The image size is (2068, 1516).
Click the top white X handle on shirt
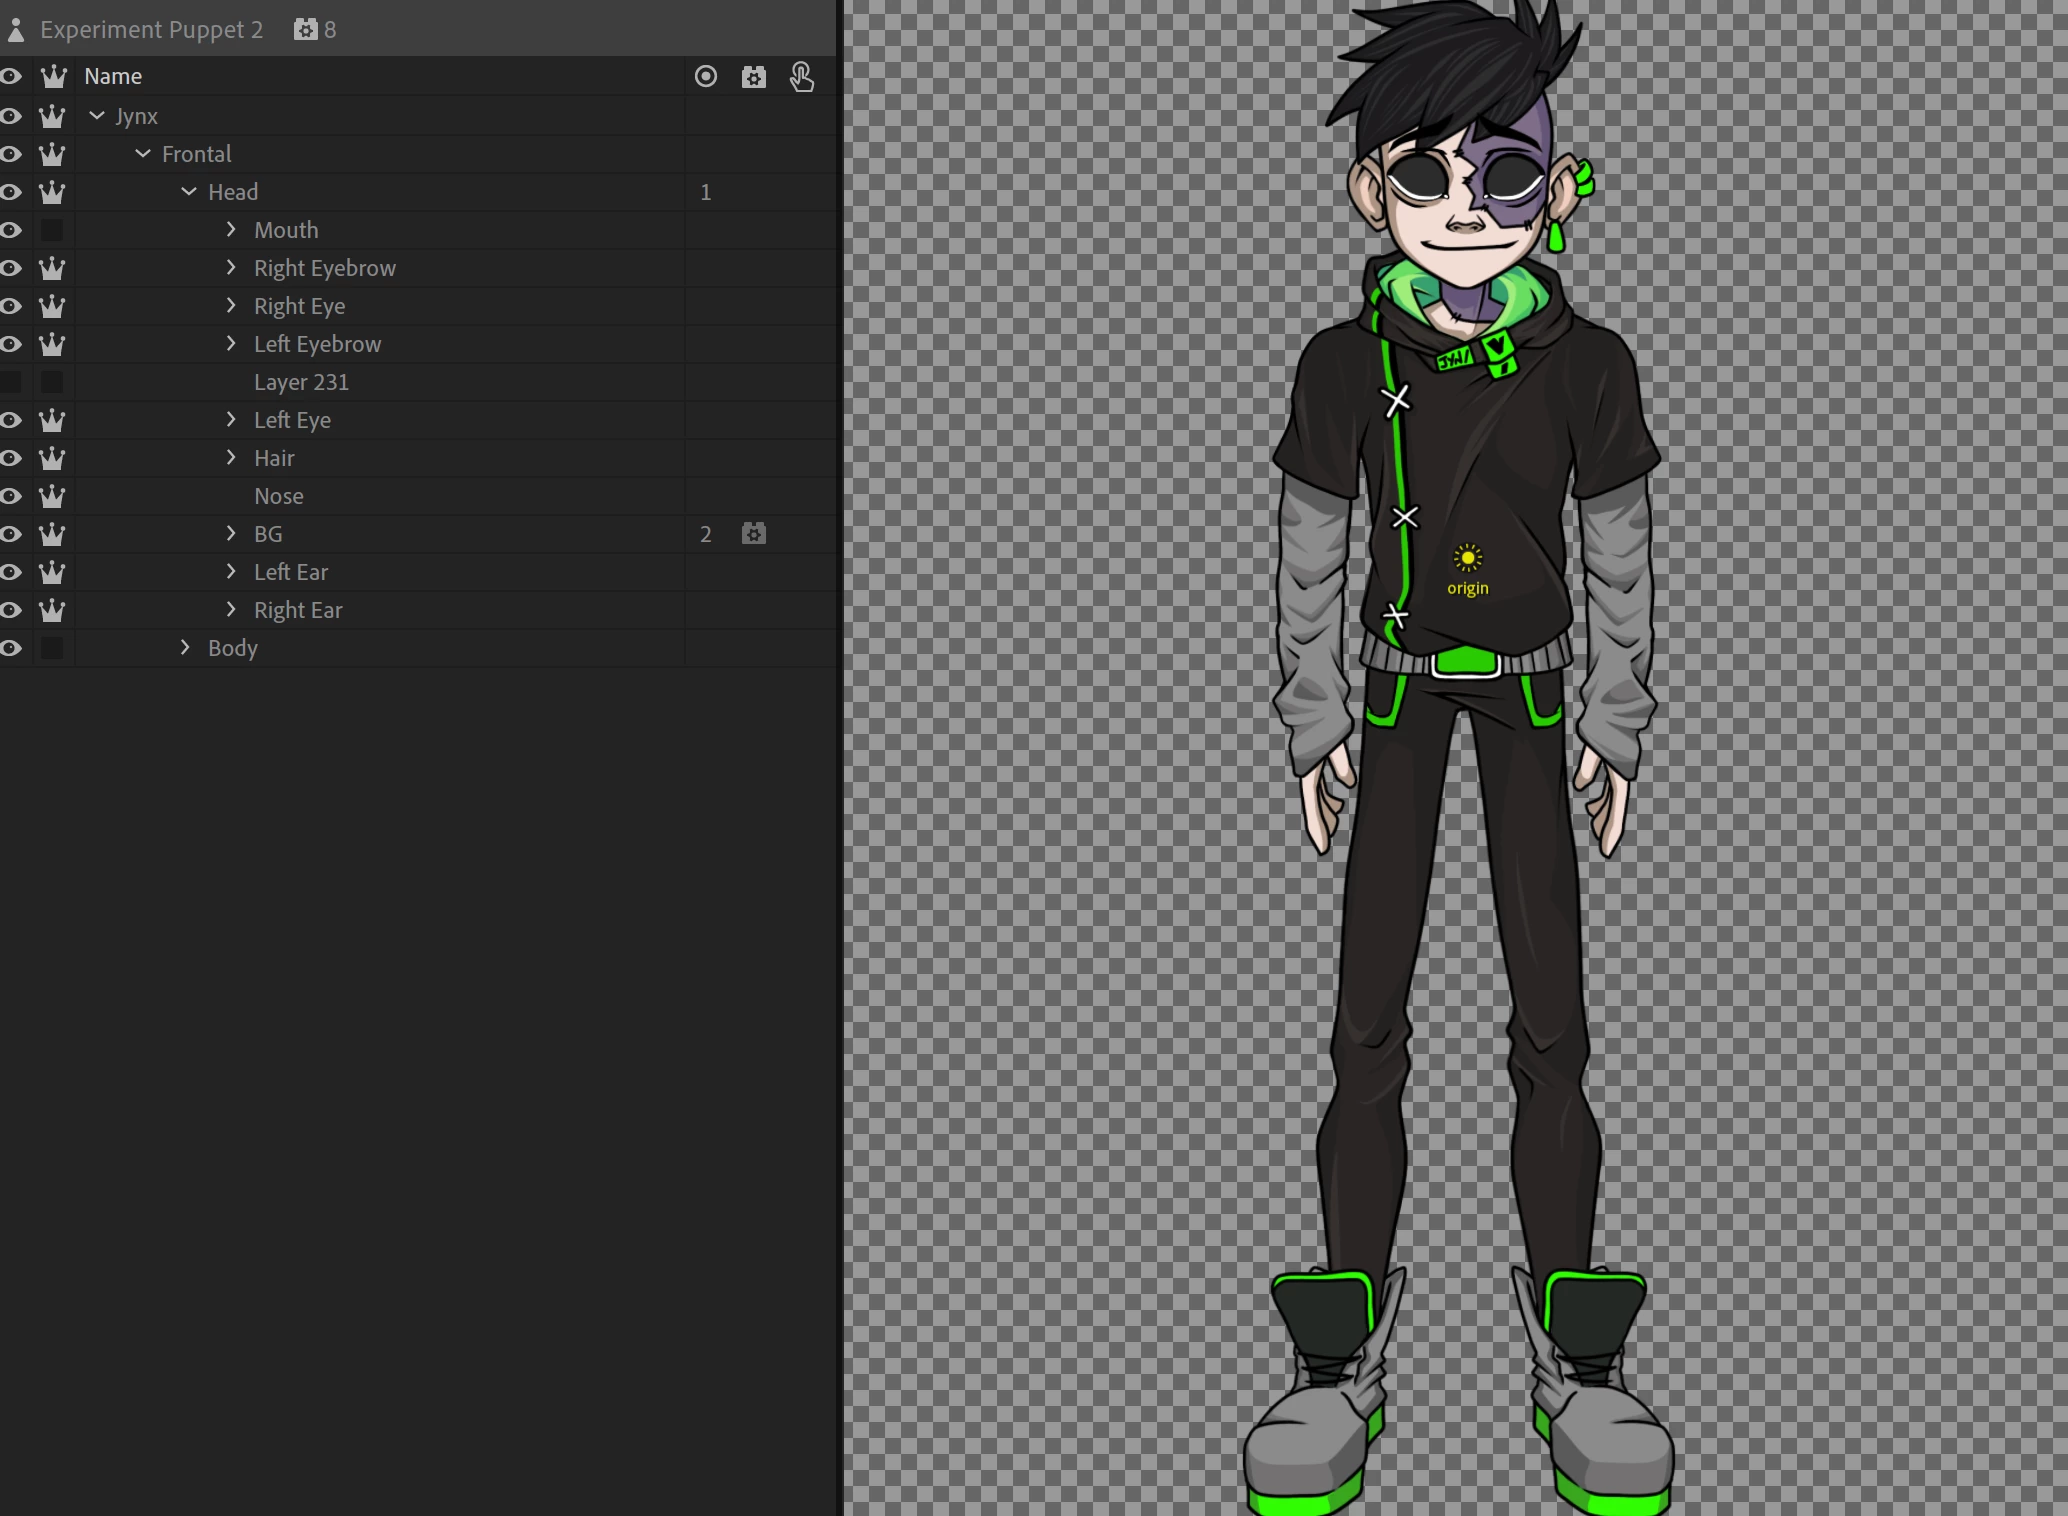click(x=1396, y=400)
